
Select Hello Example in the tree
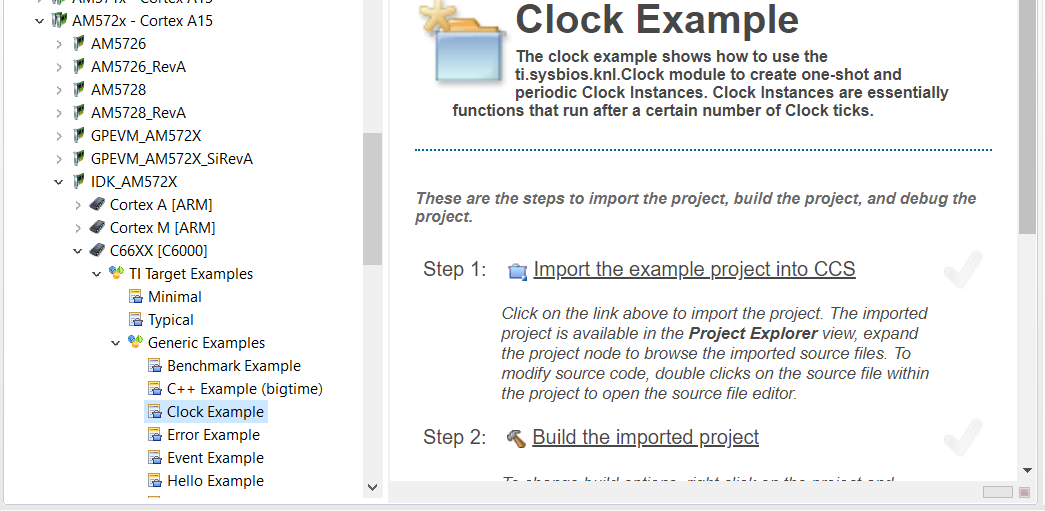[215, 481]
